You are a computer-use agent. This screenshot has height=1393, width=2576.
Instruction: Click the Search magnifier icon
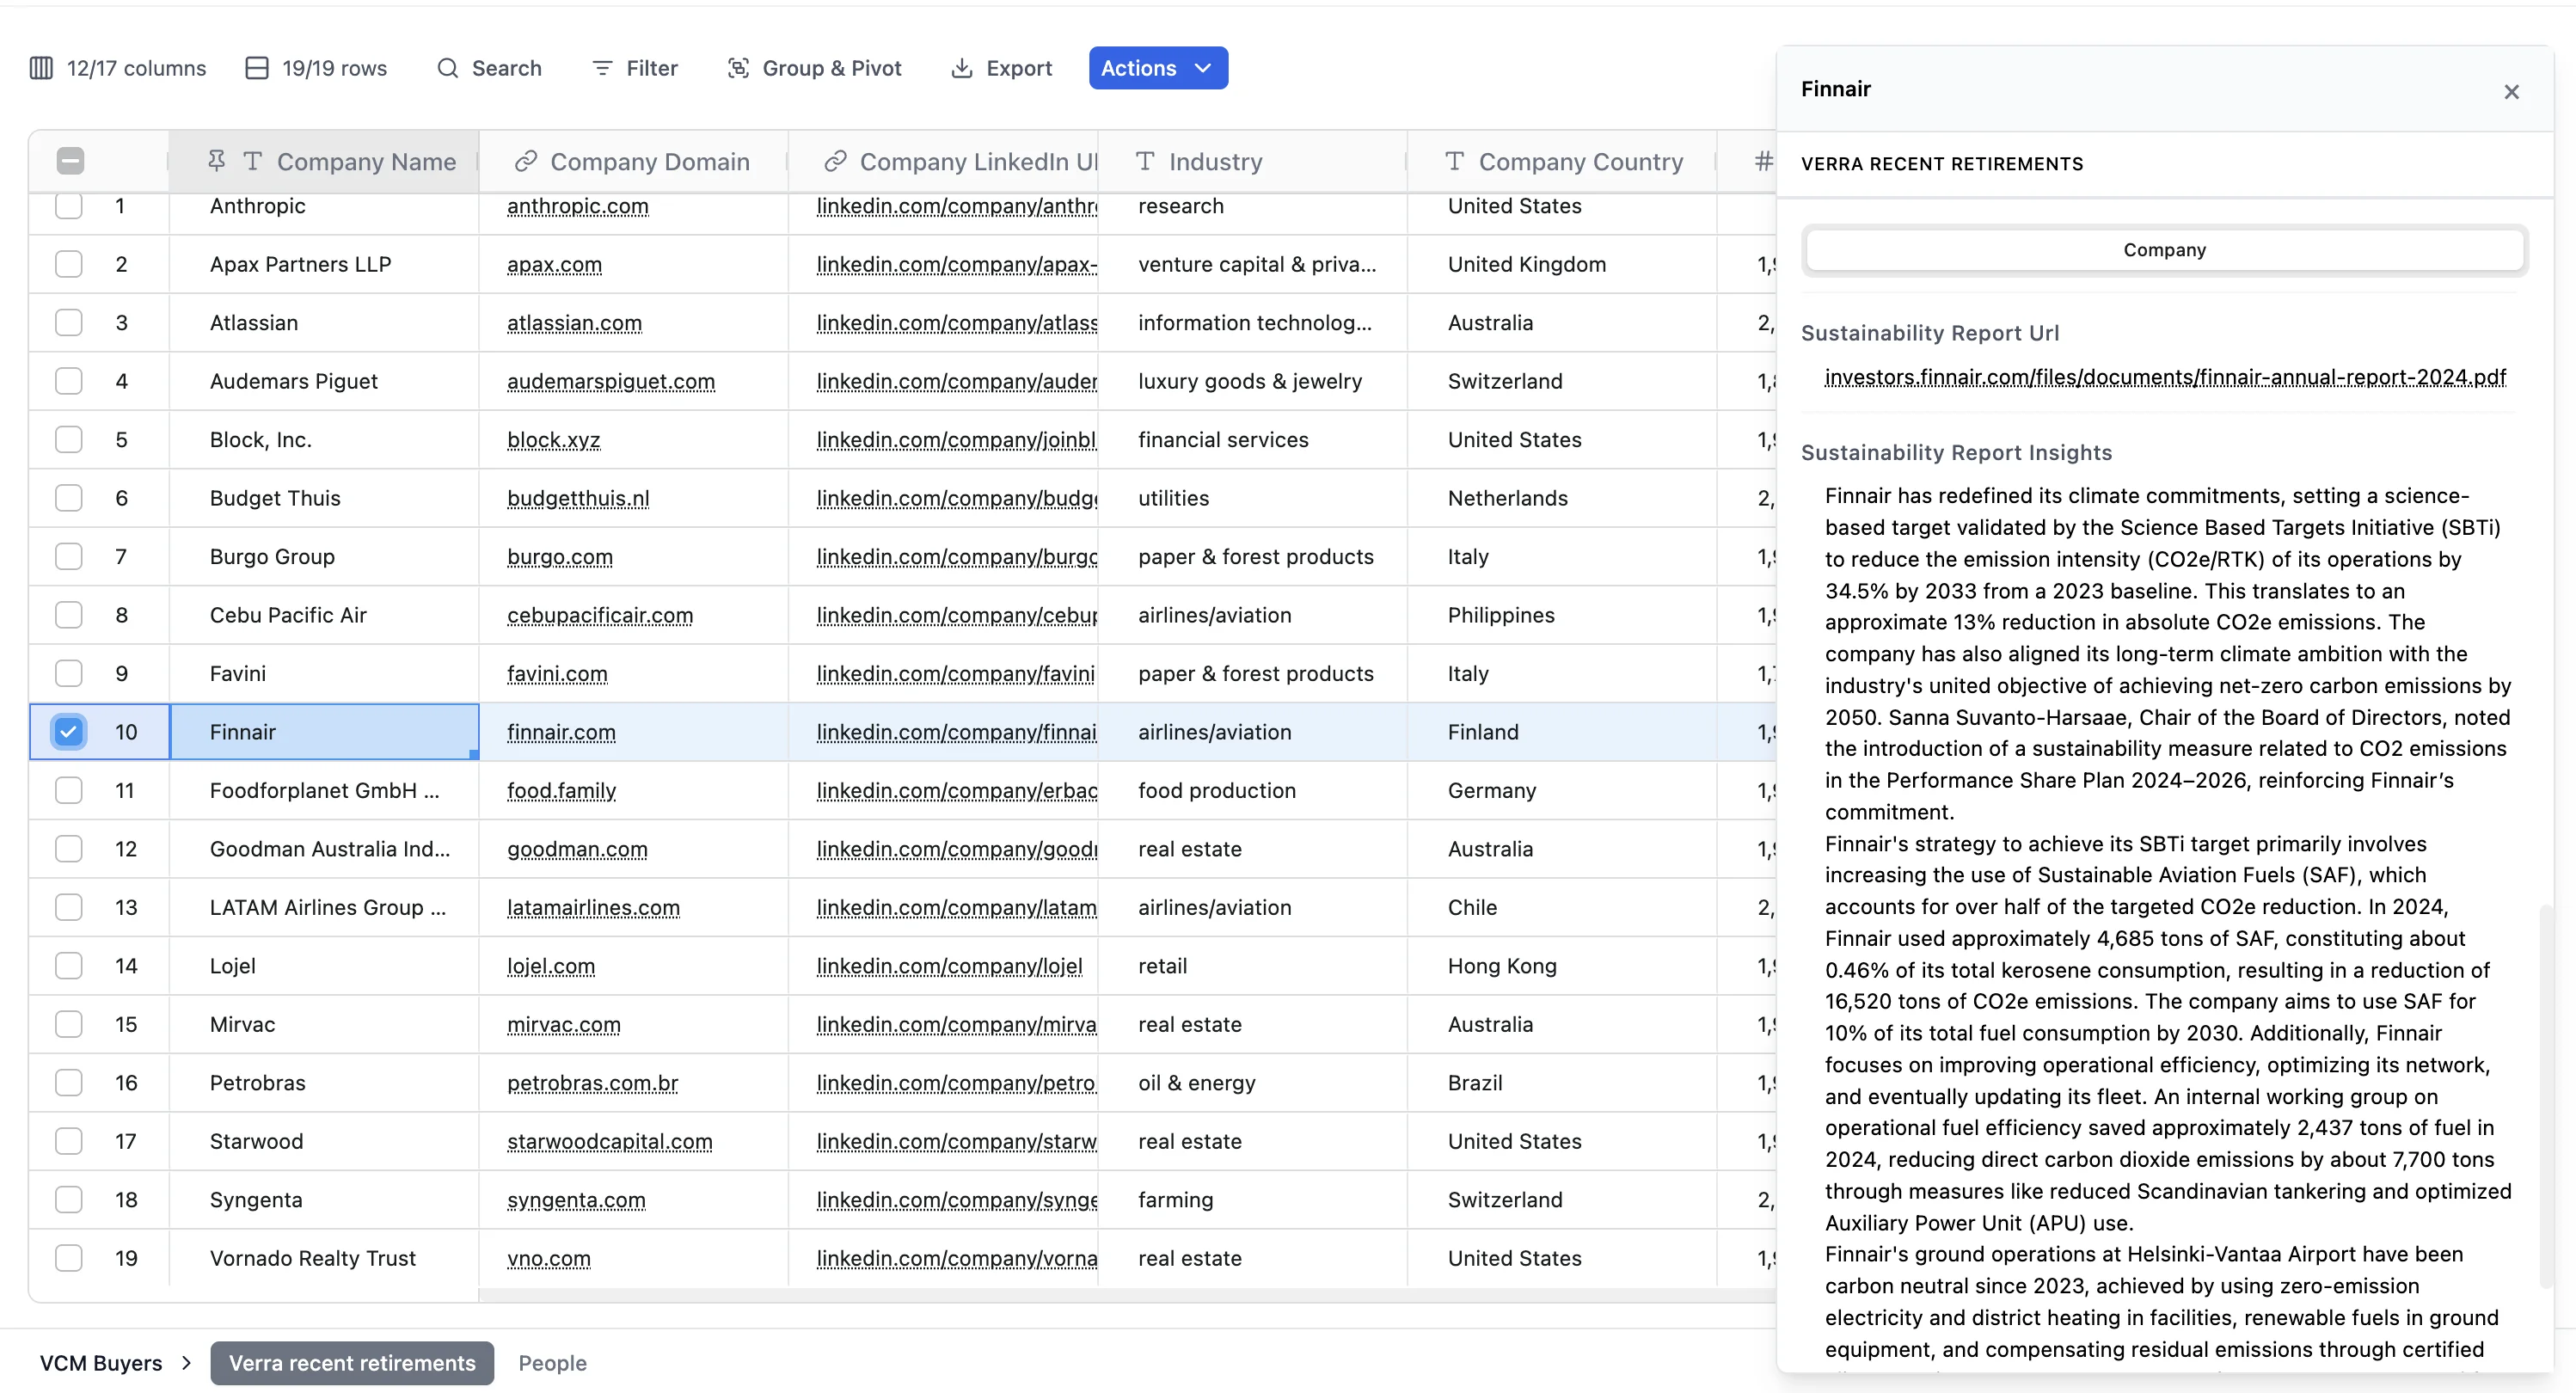click(x=448, y=68)
